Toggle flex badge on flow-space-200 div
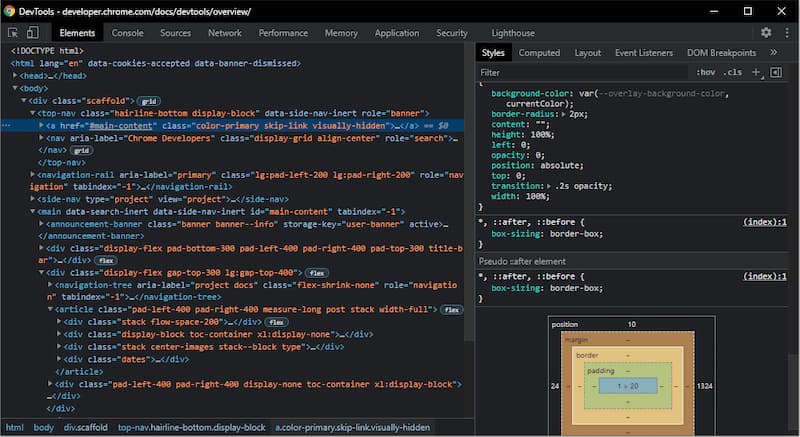800x437 pixels. click(x=277, y=322)
